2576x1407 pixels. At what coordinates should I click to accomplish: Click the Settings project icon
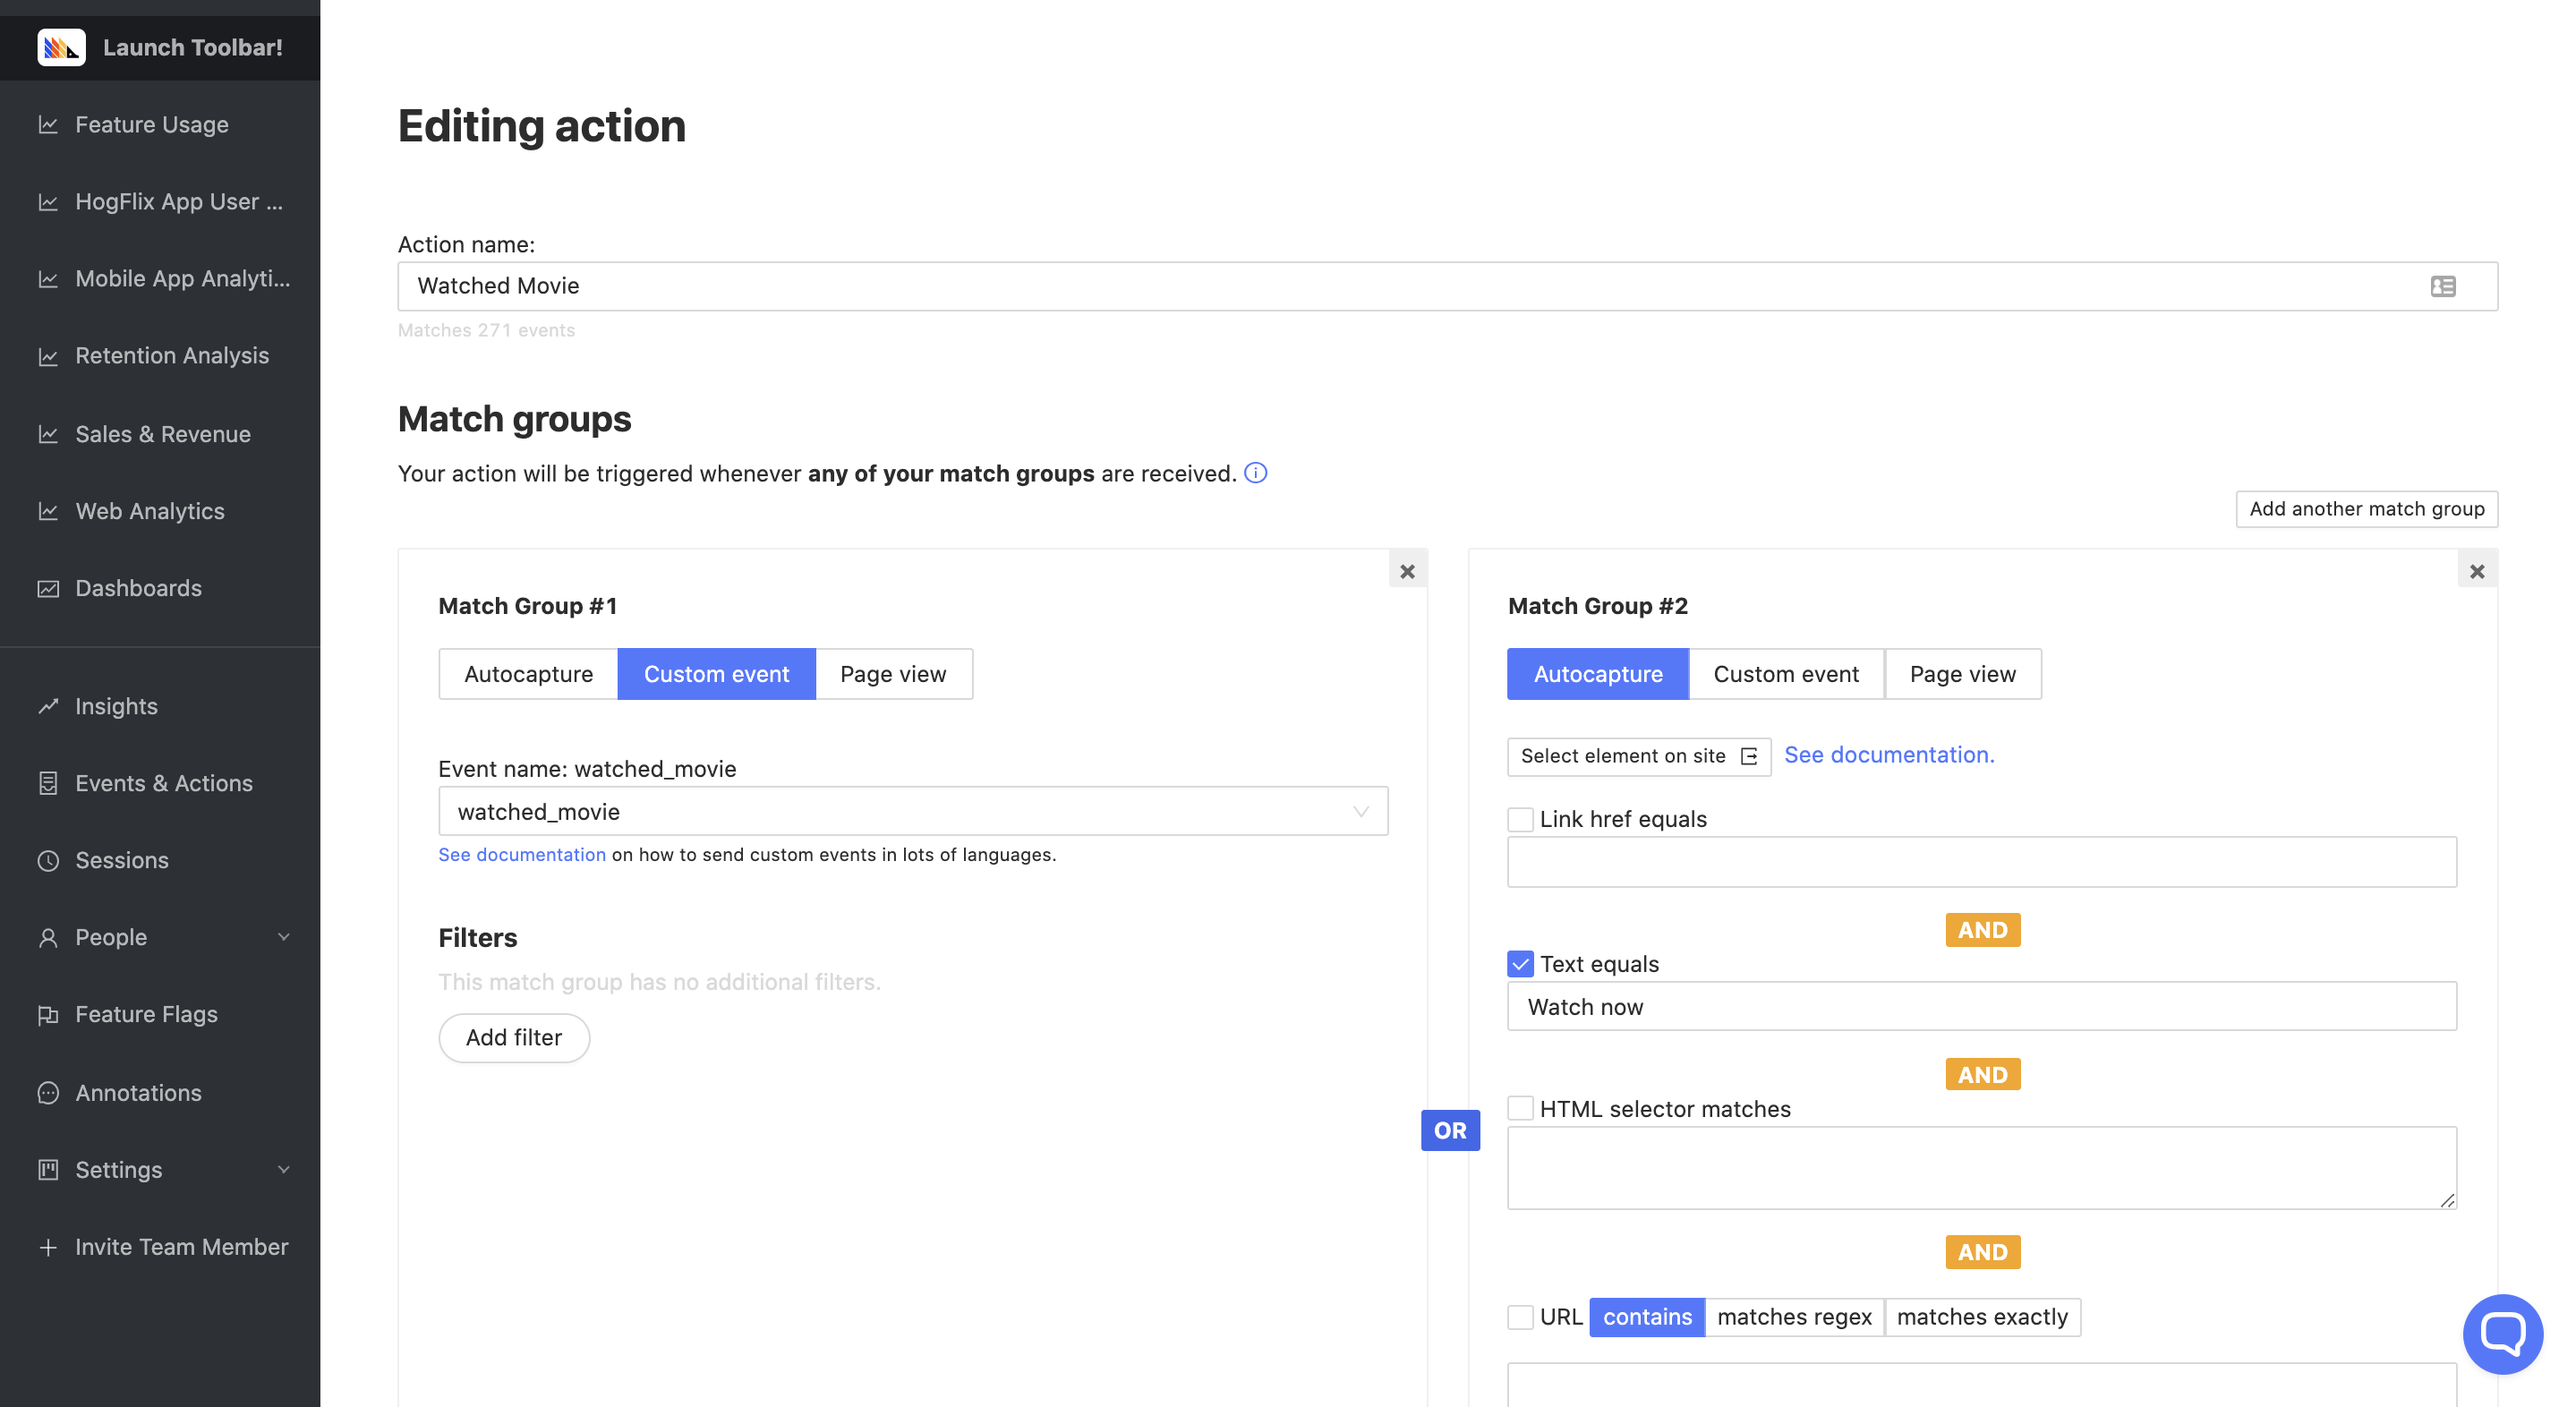pos(48,1170)
